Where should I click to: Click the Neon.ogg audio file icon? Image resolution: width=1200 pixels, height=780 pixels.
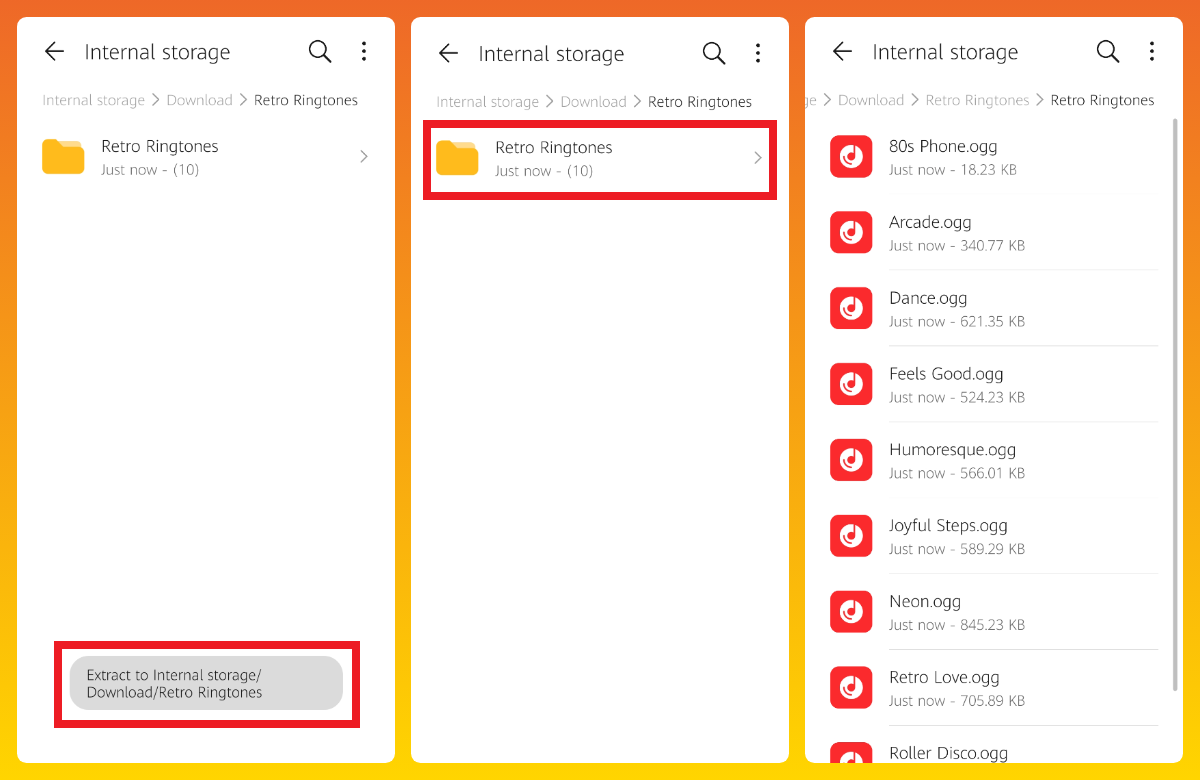(x=851, y=612)
